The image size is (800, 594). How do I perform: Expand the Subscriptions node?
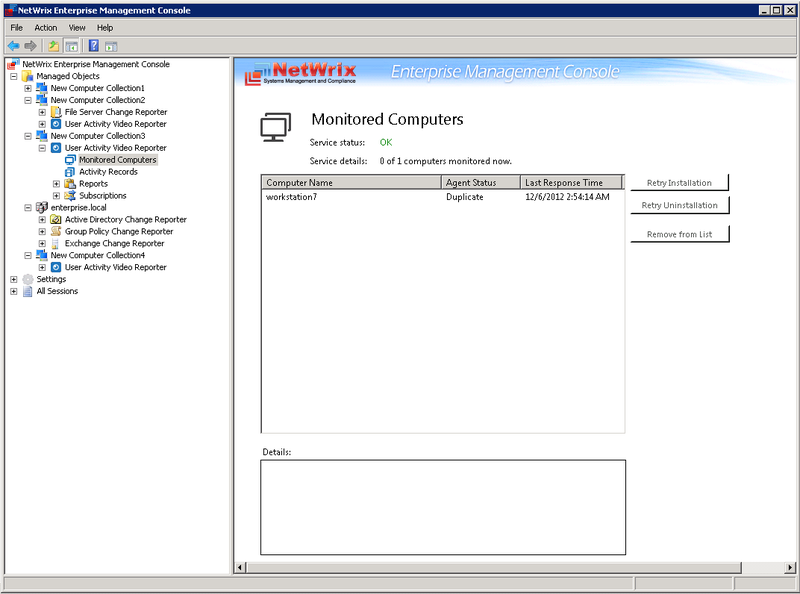click(57, 196)
